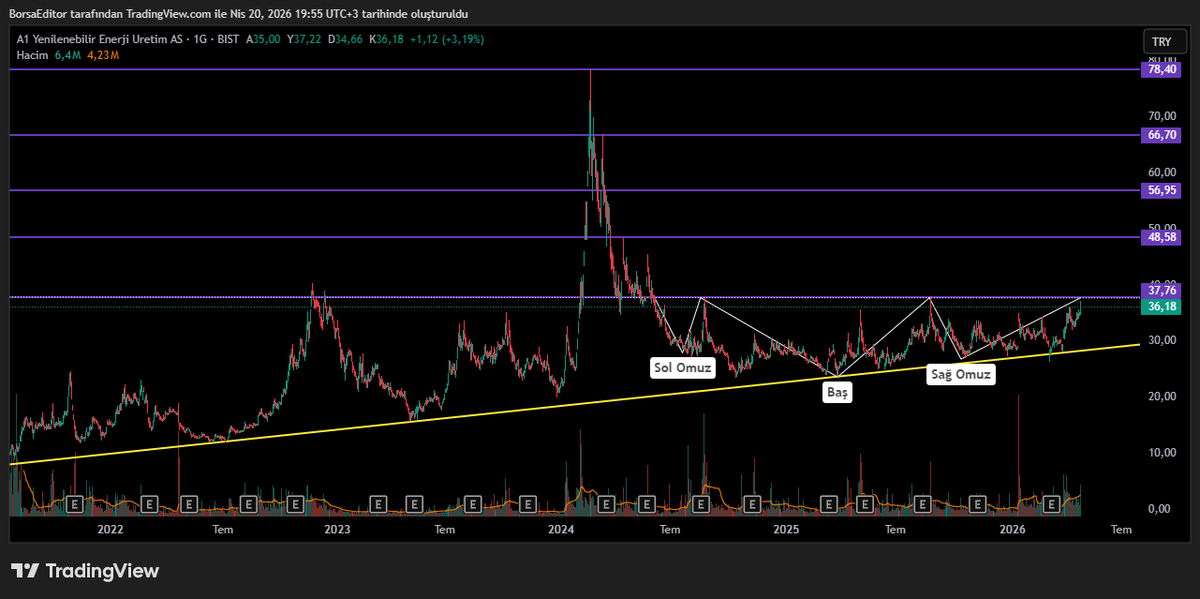
Task: Click the volume value 6,4M
Action: click(67, 55)
